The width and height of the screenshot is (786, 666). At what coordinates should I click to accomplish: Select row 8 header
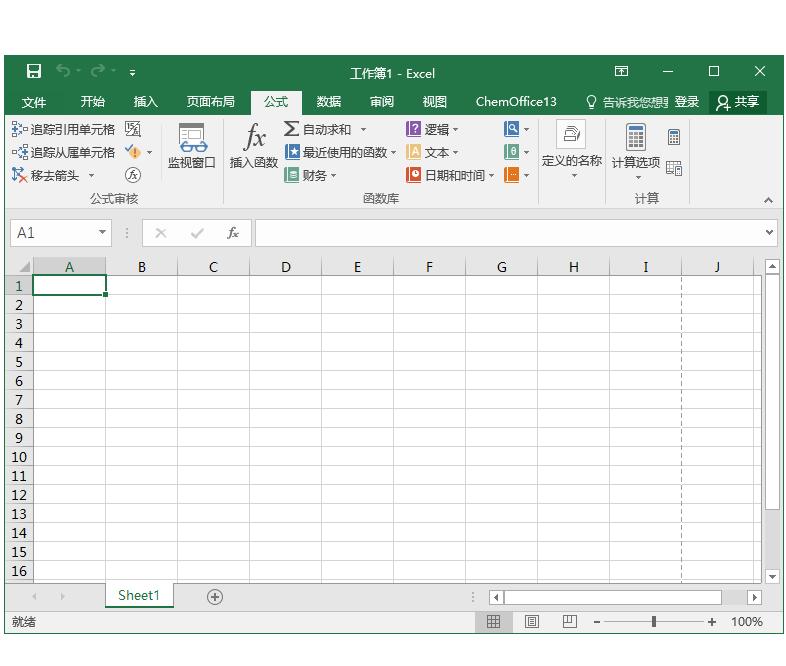point(19,419)
